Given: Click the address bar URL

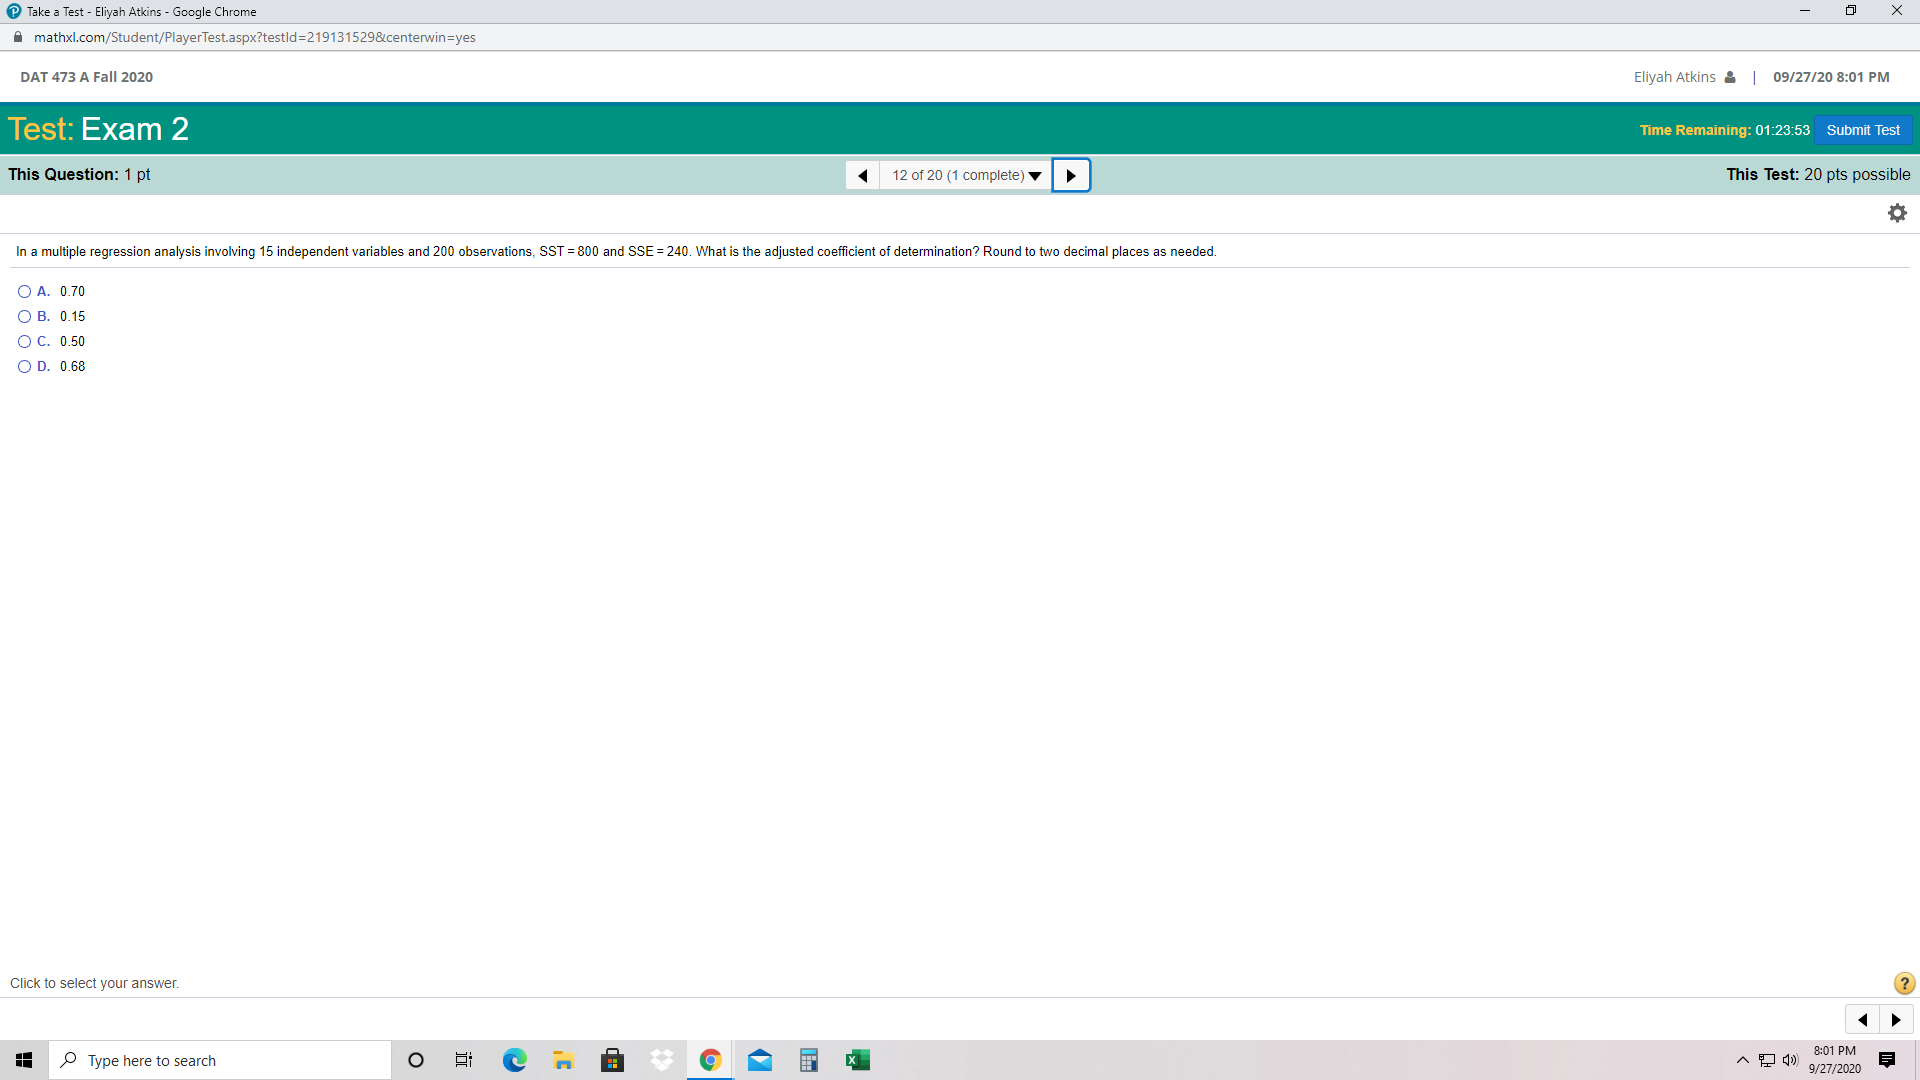Looking at the screenshot, I should tap(254, 37).
